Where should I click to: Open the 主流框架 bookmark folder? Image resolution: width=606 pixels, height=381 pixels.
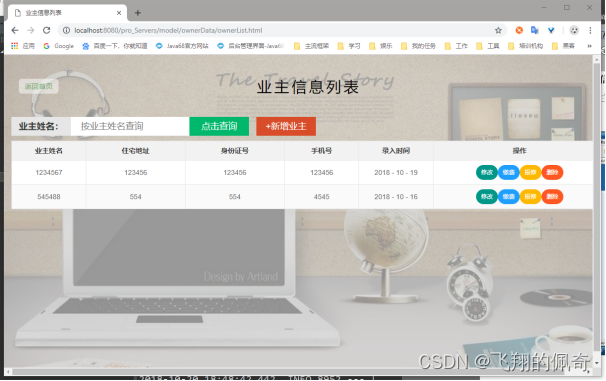311,46
